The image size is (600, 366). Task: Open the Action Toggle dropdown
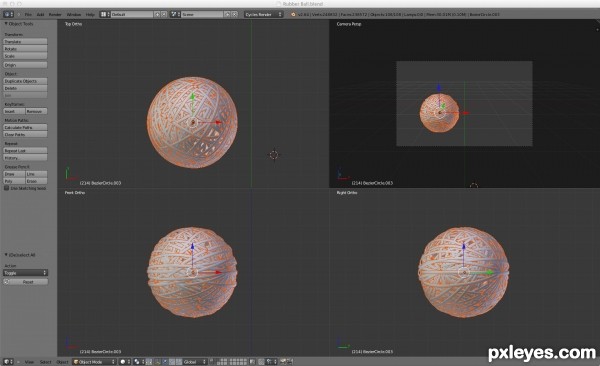[25, 273]
